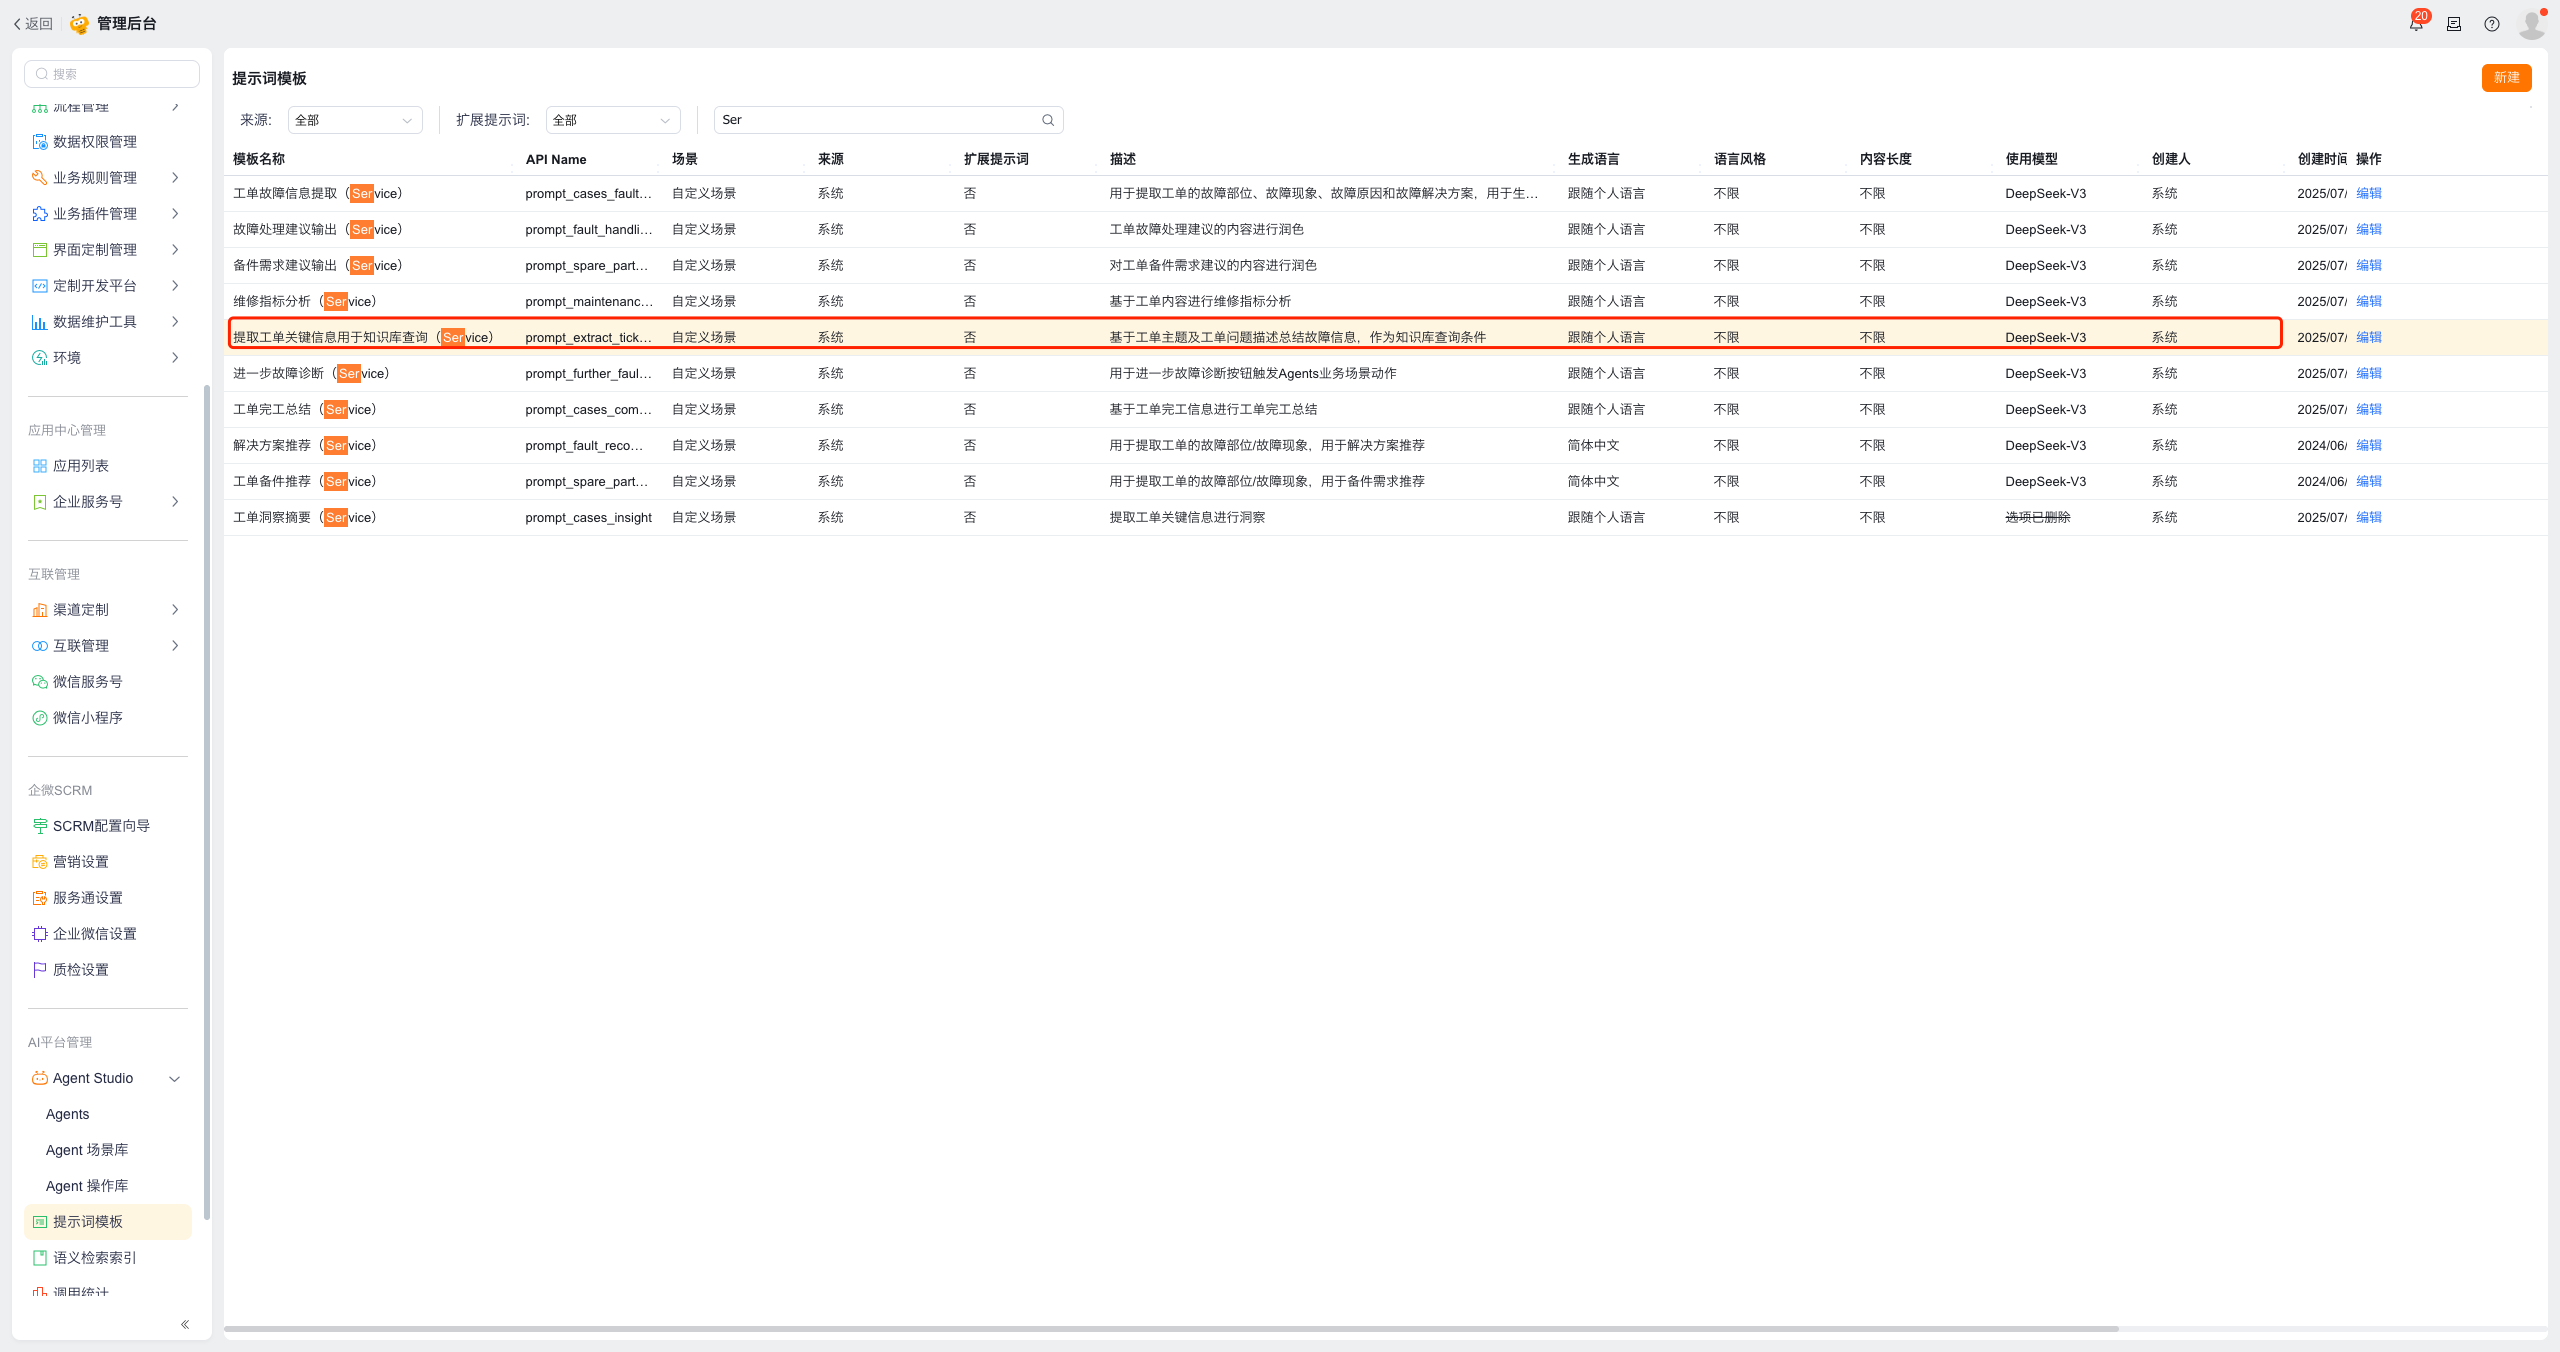The image size is (2560, 1352).
Task: Open 语义检索索引 menu item
Action: tap(94, 1258)
